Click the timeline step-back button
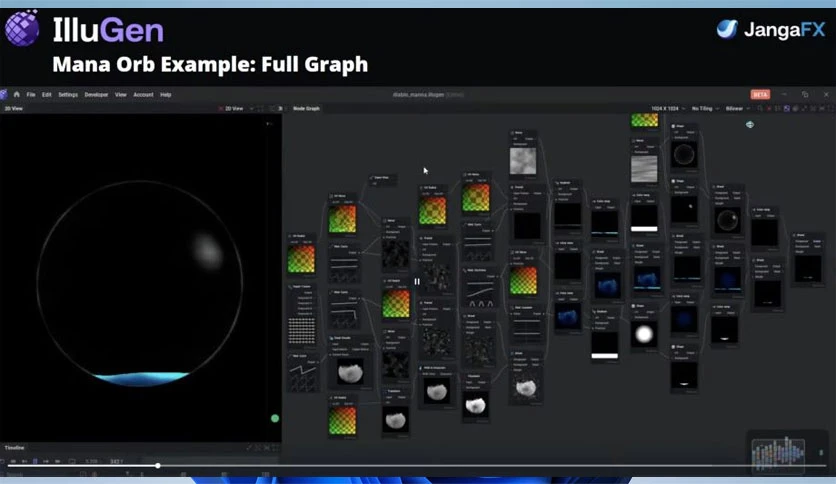This screenshot has width=836, height=484. click(x=24, y=461)
